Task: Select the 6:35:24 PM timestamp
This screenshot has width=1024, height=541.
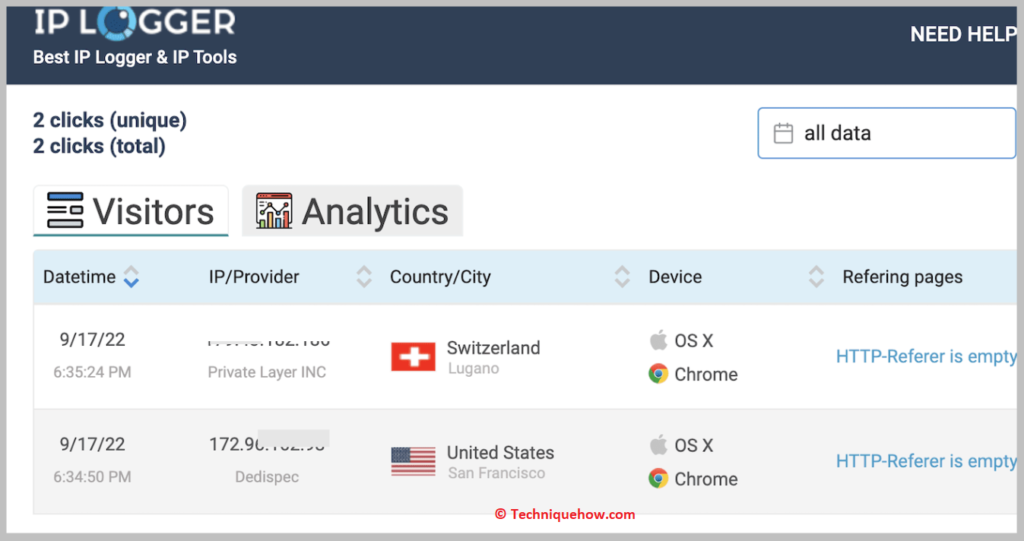Action: coord(92,372)
